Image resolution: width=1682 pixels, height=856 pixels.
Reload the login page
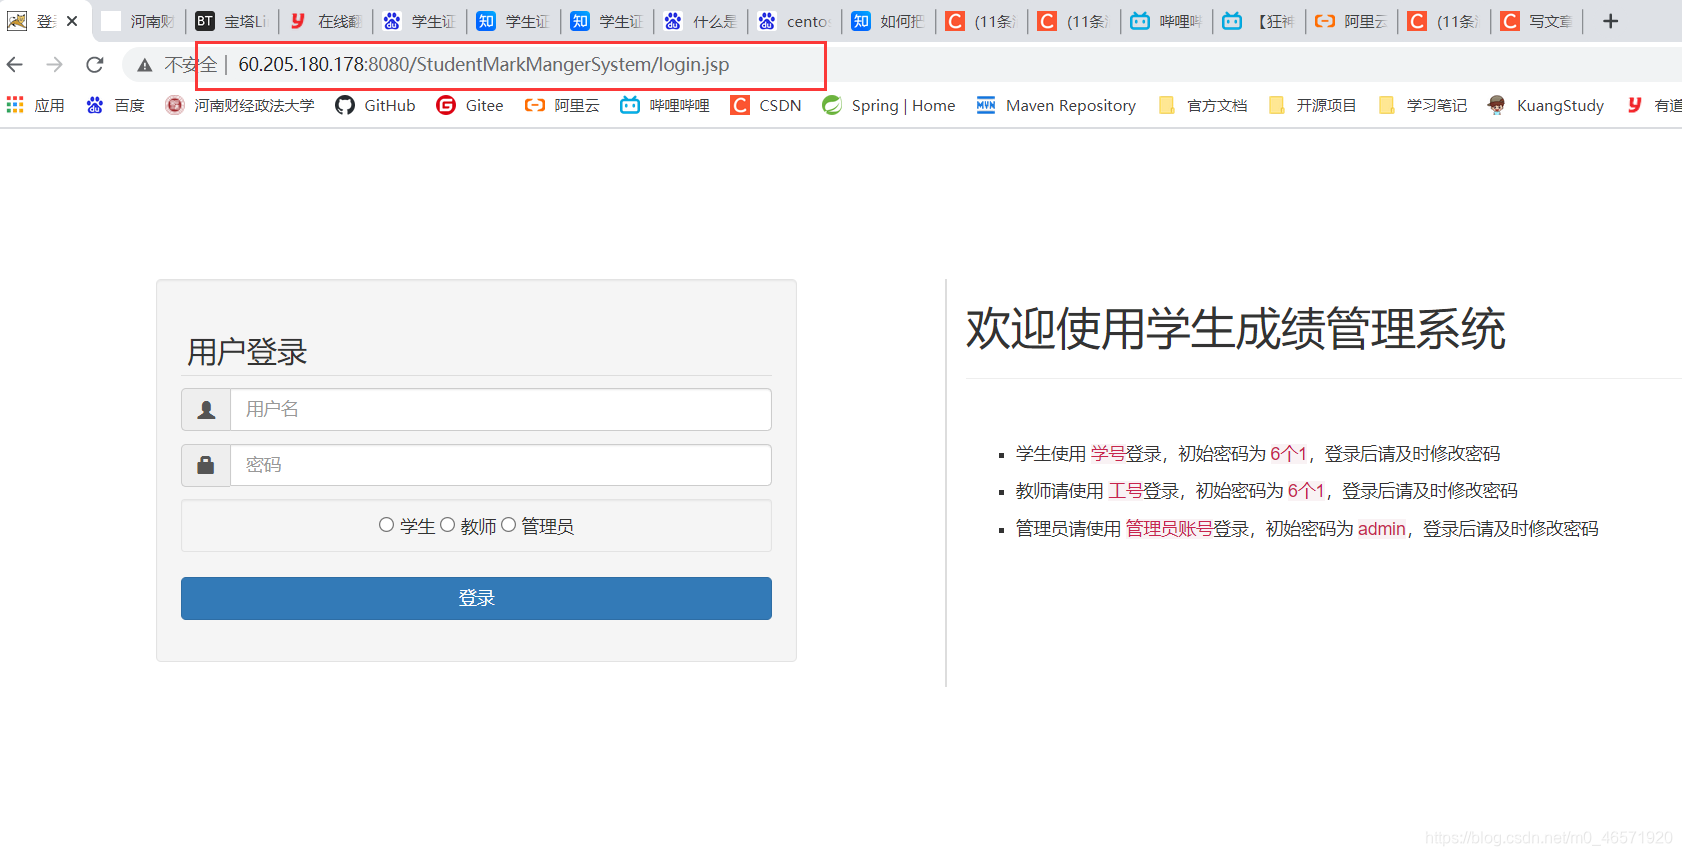click(95, 65)
